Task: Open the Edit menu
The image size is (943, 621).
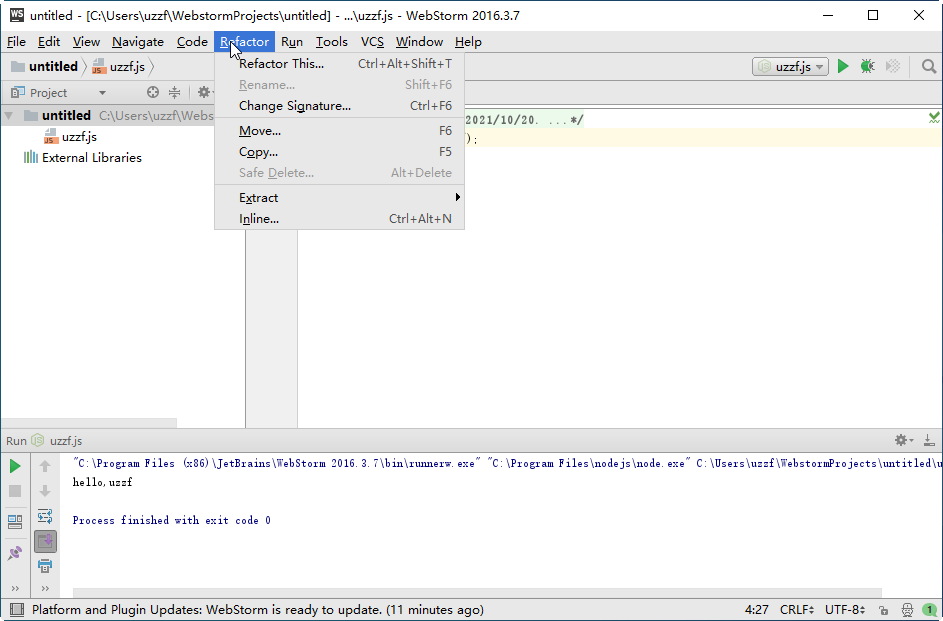Action: [x=49, y=41]
